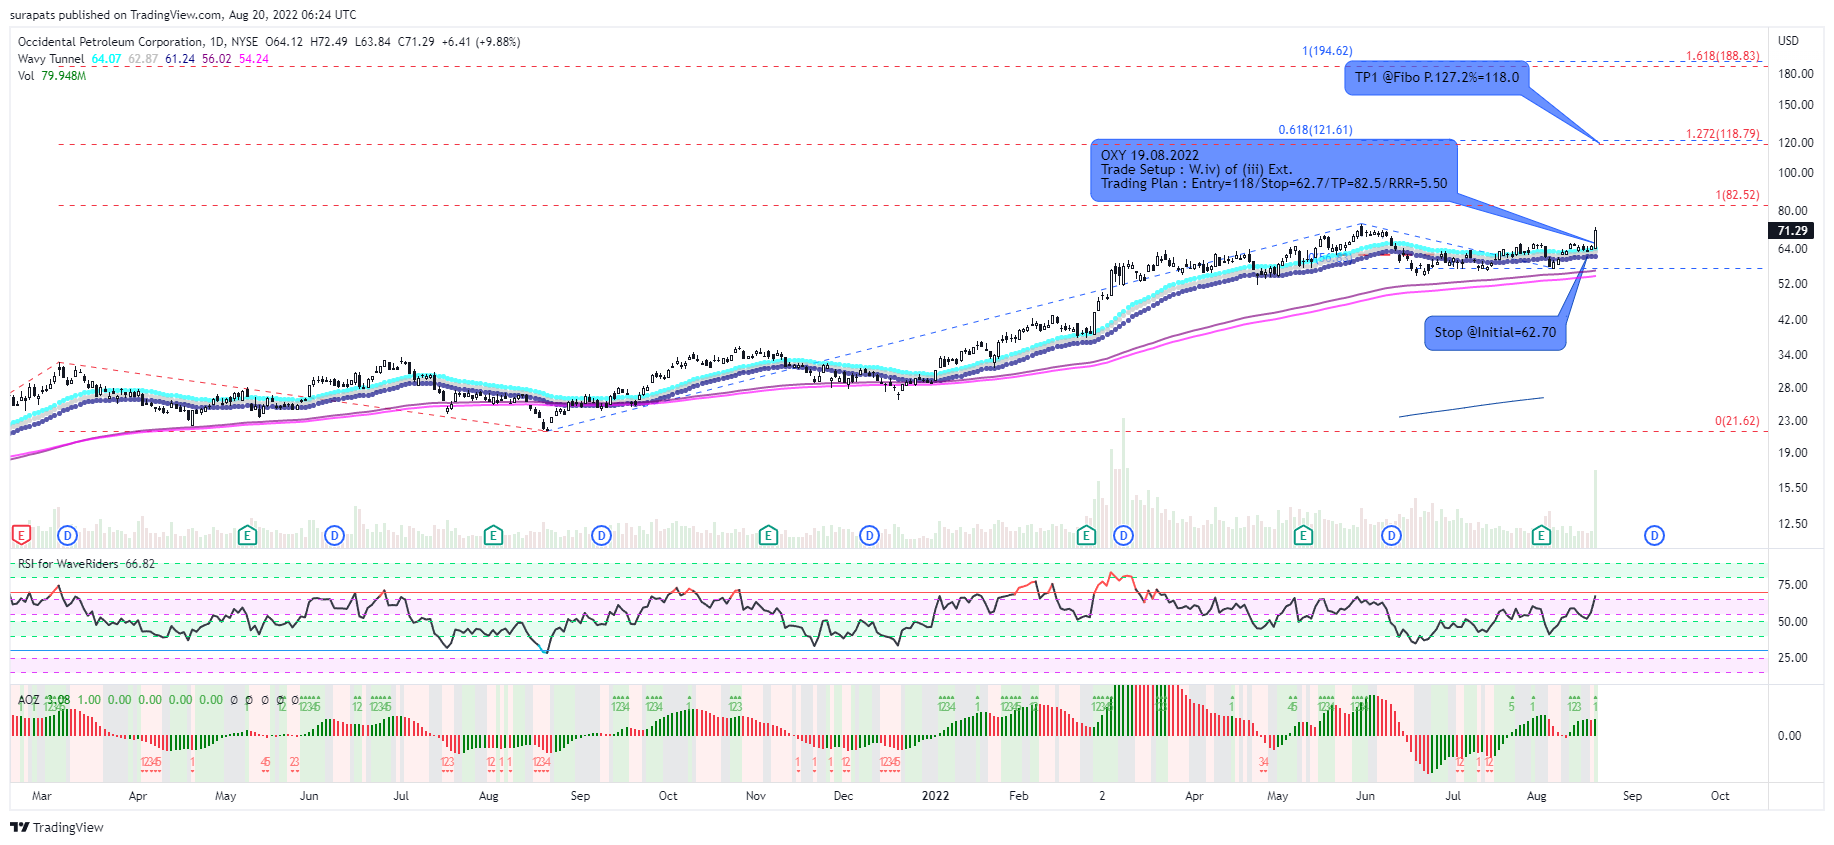
Task: Open the earnings E marker in May 2021
Action: click(247, 536)
